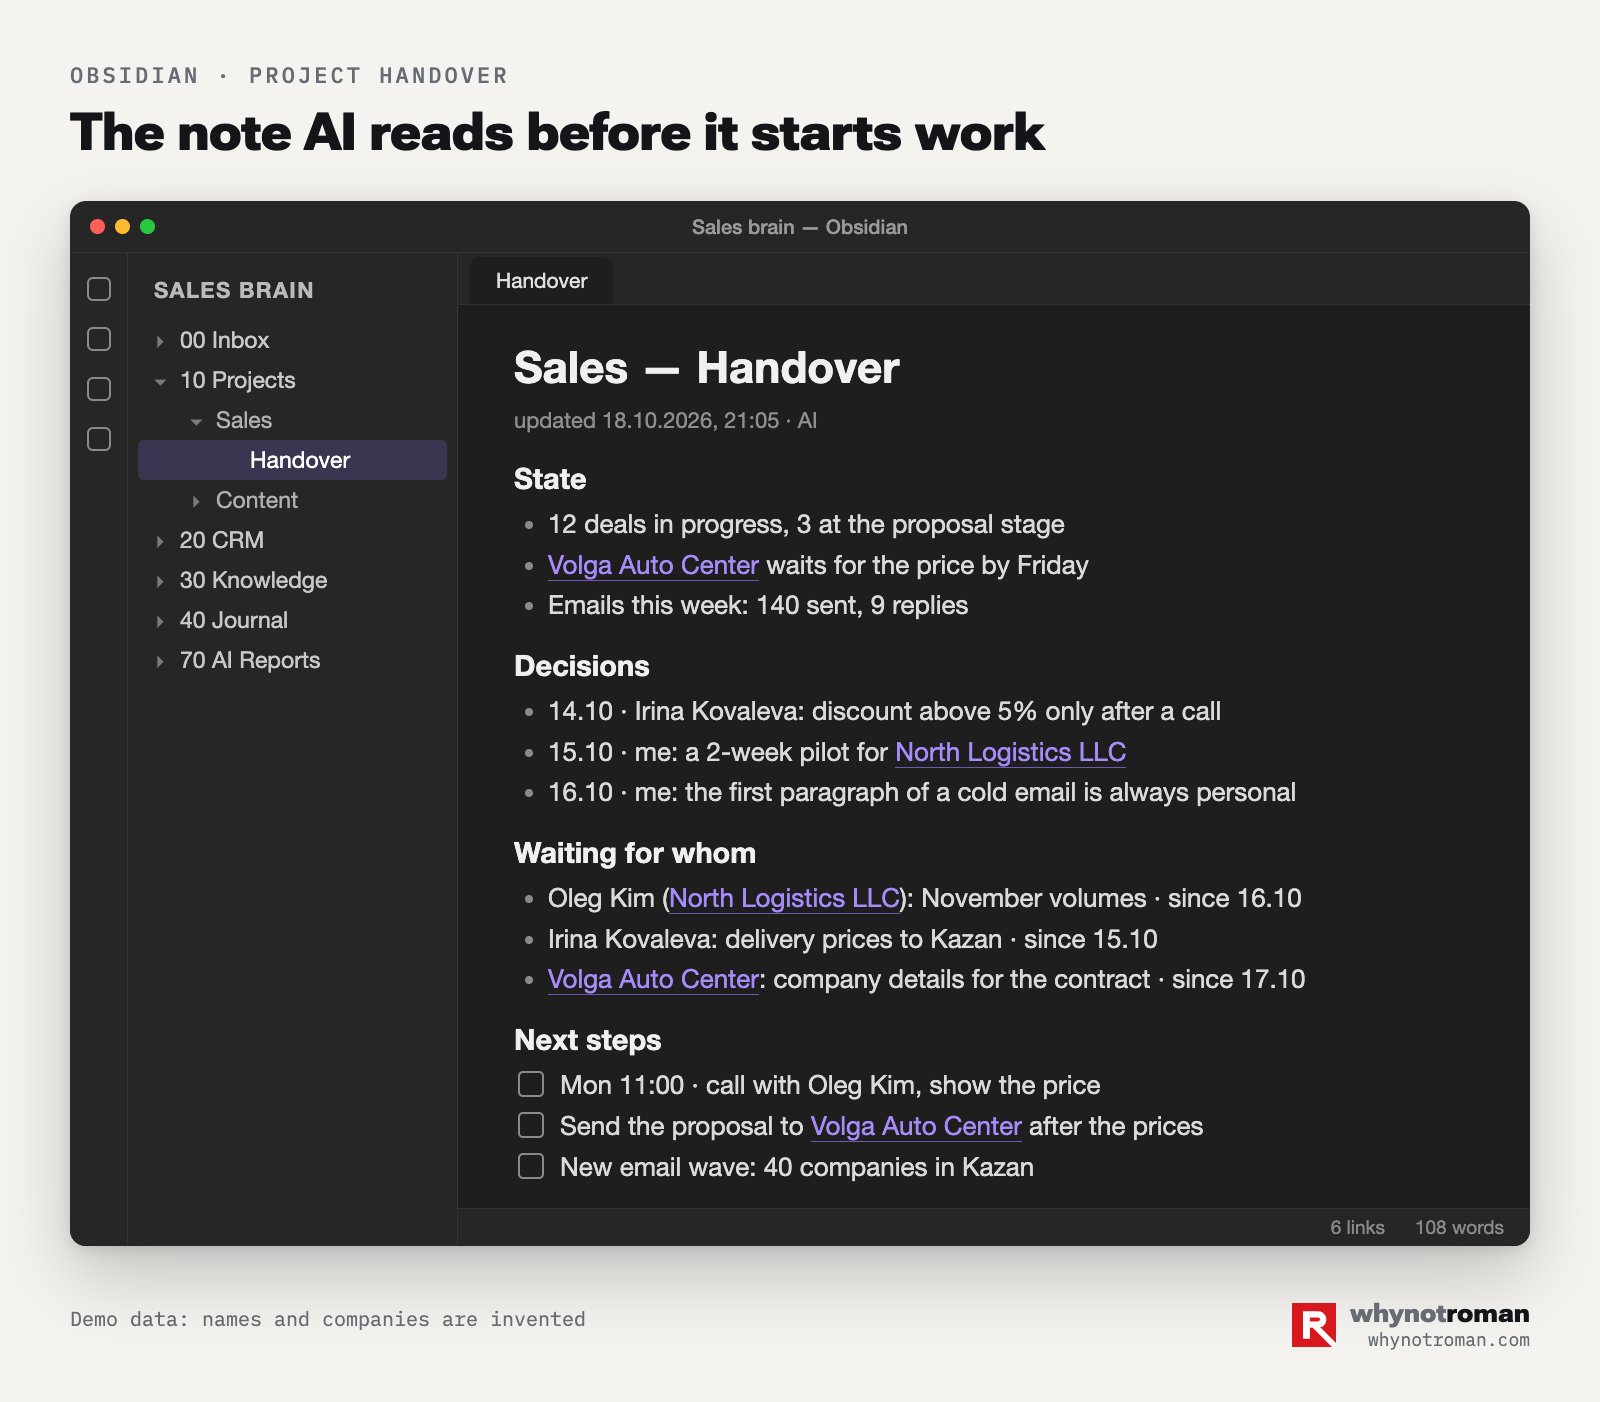Image resolution: width=1600 pixels, height=1402 pixels.
Task: Click the 'Sales — Handover' note title
Action: pos(706,368)
